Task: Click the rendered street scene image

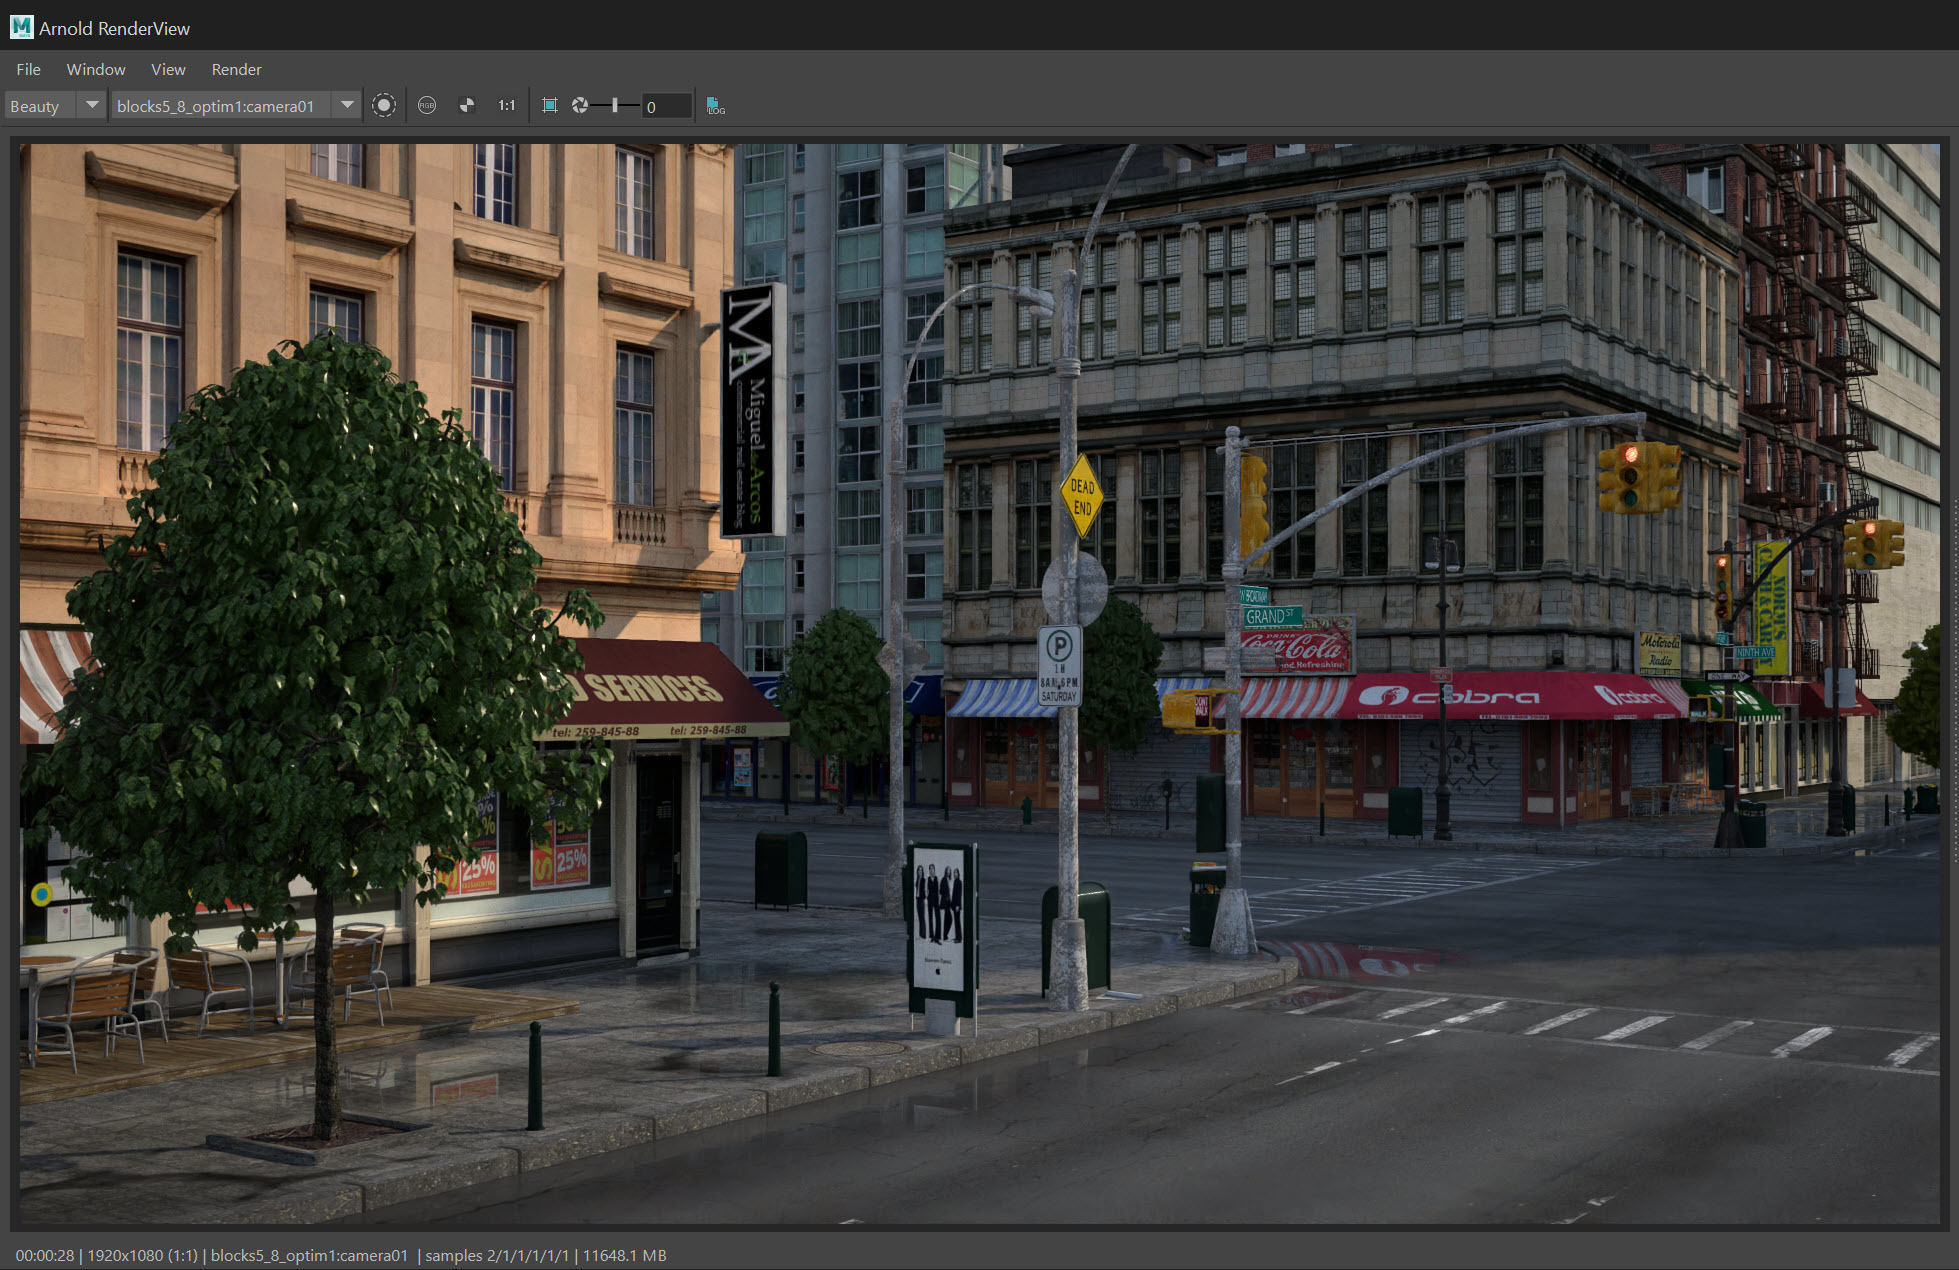Action: tap(979, 683)
